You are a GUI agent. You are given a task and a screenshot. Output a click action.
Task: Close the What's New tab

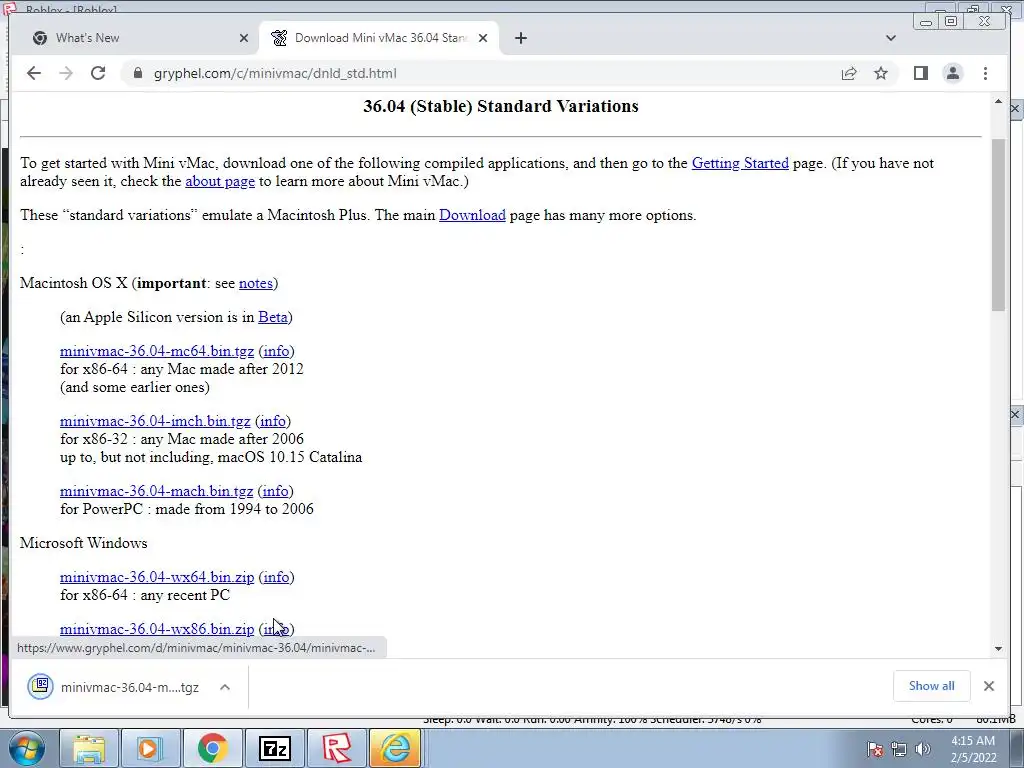(244, 38)
